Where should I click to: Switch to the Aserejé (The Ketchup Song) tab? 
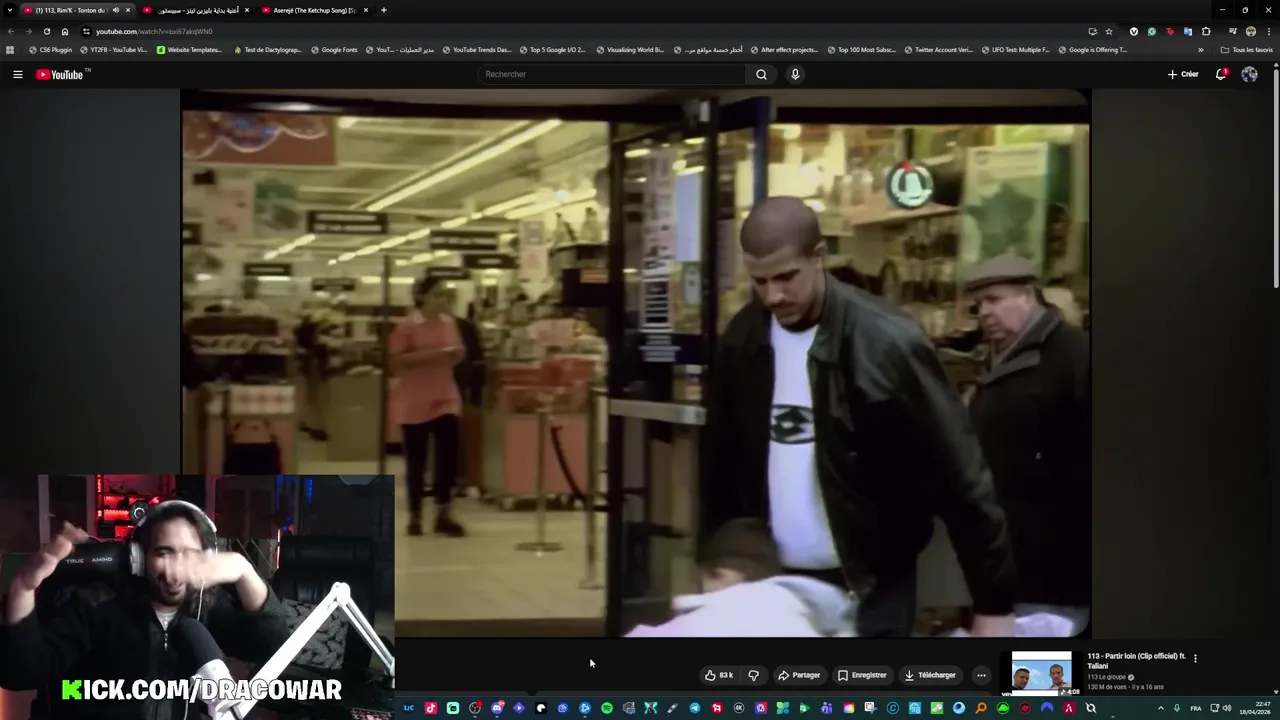[x=314, y=10]
